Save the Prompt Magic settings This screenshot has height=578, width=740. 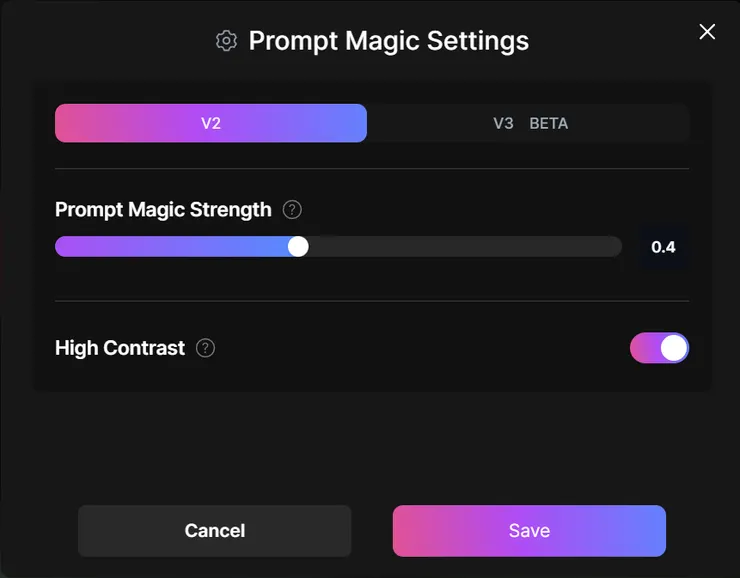[x=529, y=530]
